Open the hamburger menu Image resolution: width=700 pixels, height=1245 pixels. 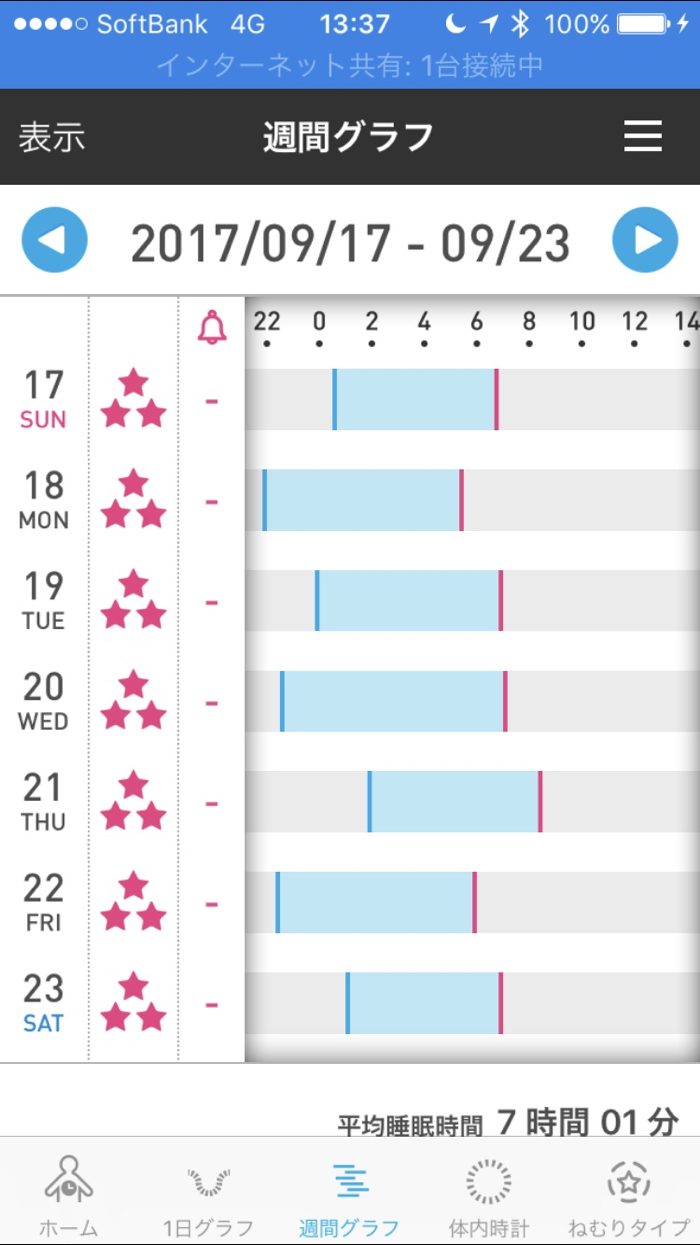pyautogui.click(x=643, y=137)
